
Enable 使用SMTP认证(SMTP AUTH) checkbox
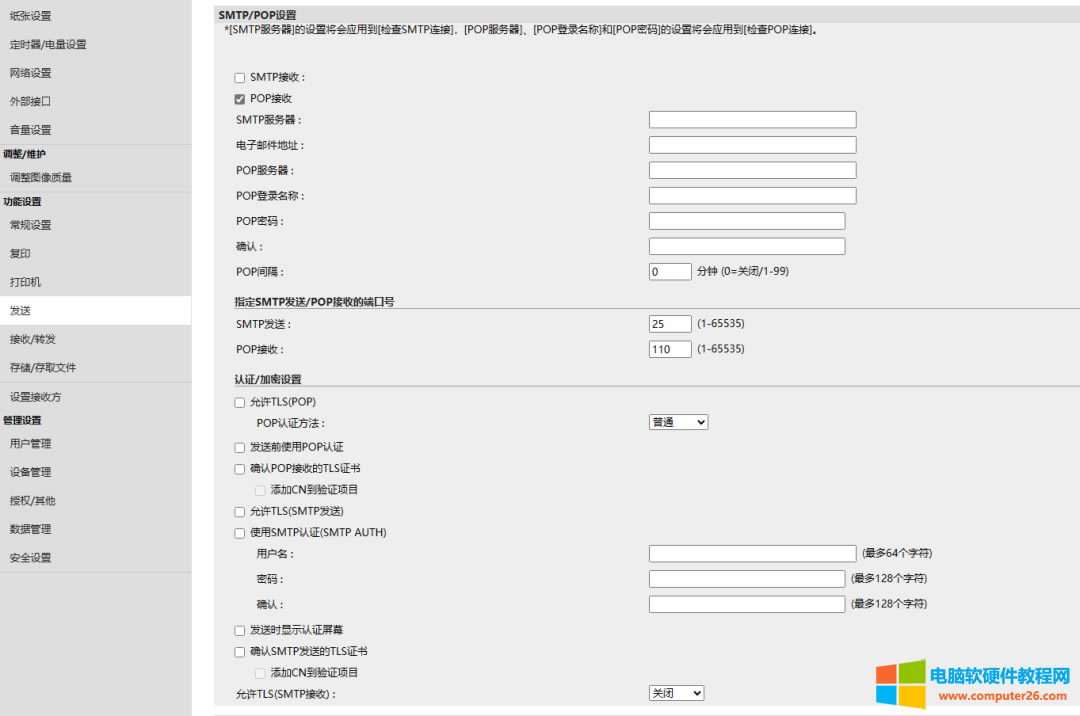point(240,533)
